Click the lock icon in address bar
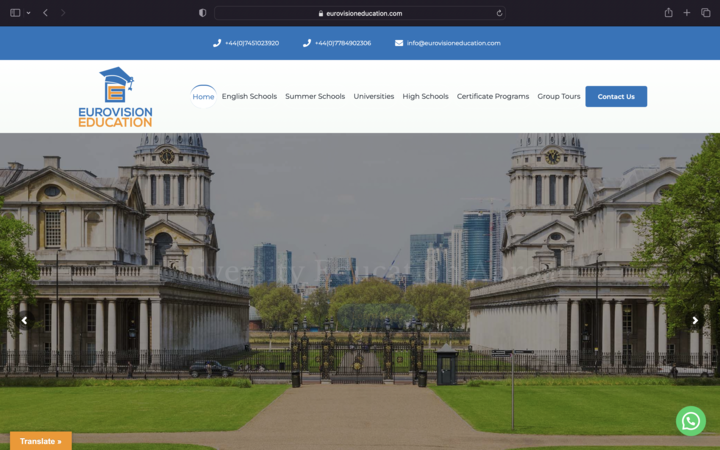The image size is (720, 450). [x=321, y=13]
